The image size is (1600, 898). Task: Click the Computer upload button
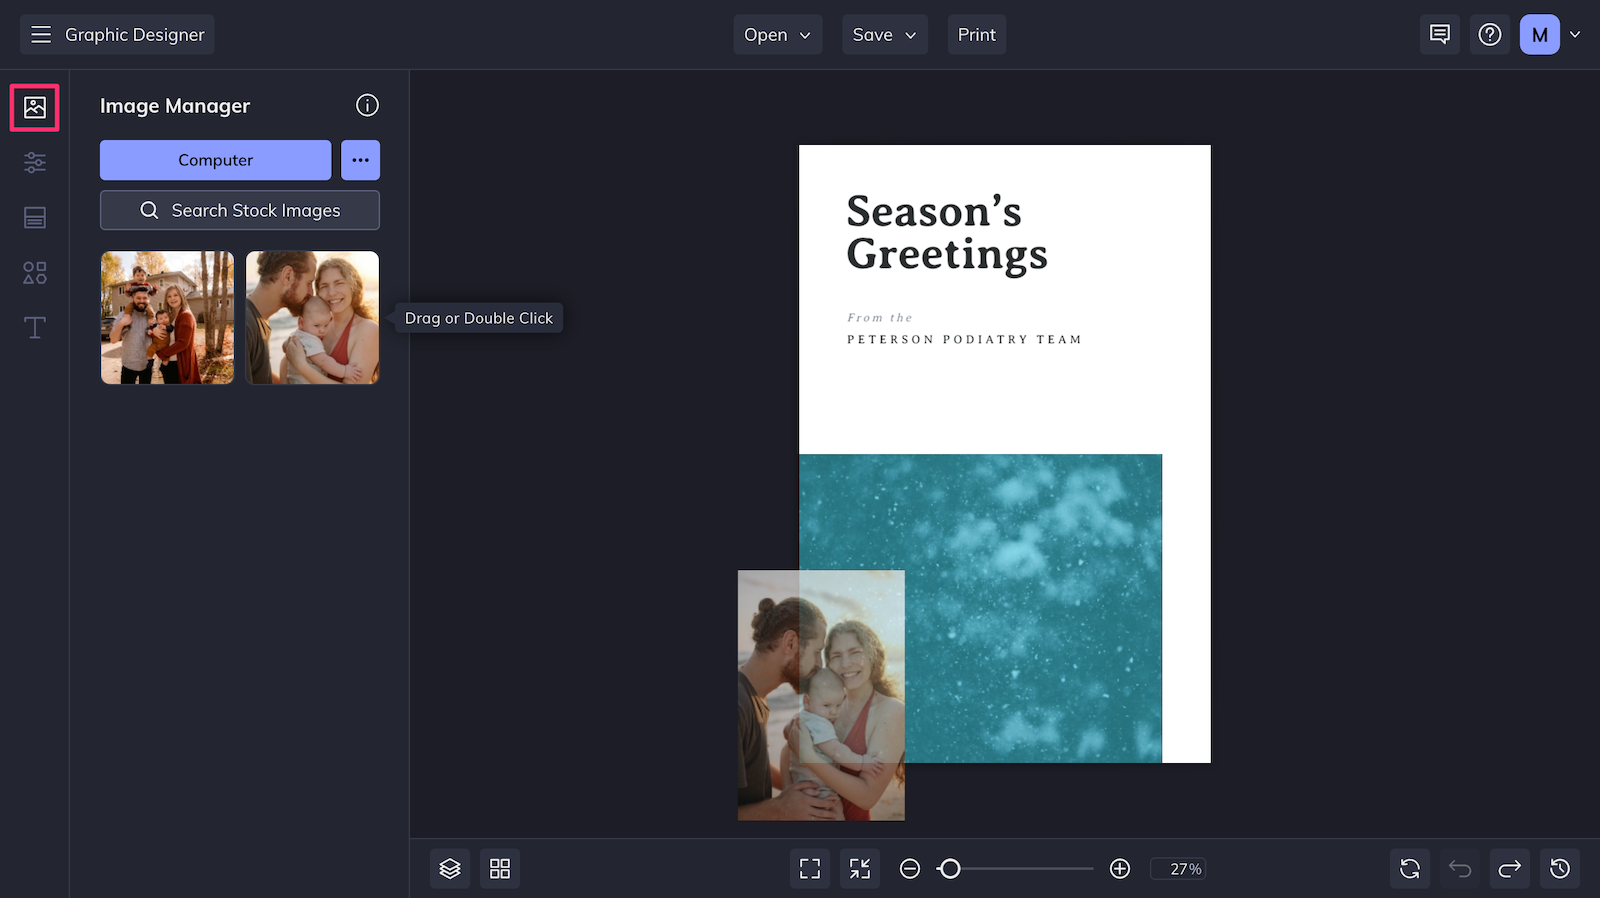(215, 160)
